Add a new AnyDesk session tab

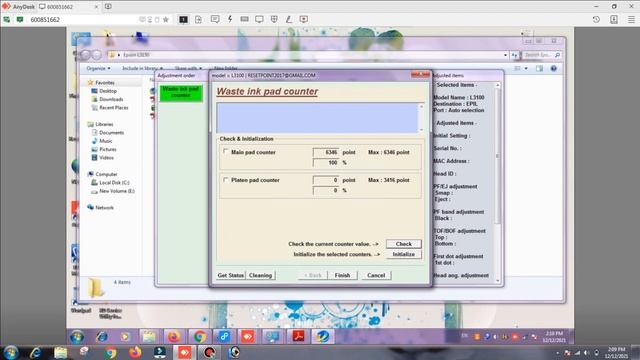pos(108,7)
